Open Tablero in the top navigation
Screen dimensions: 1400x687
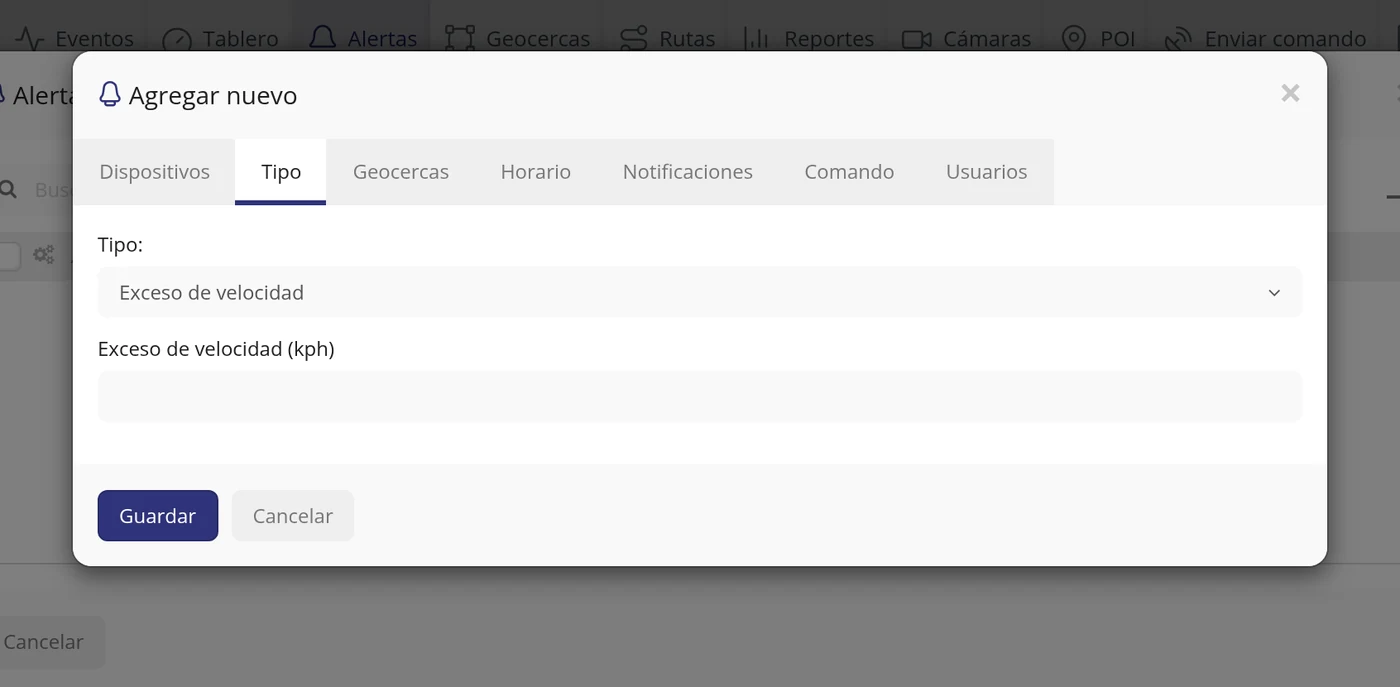tap(221, 38)
